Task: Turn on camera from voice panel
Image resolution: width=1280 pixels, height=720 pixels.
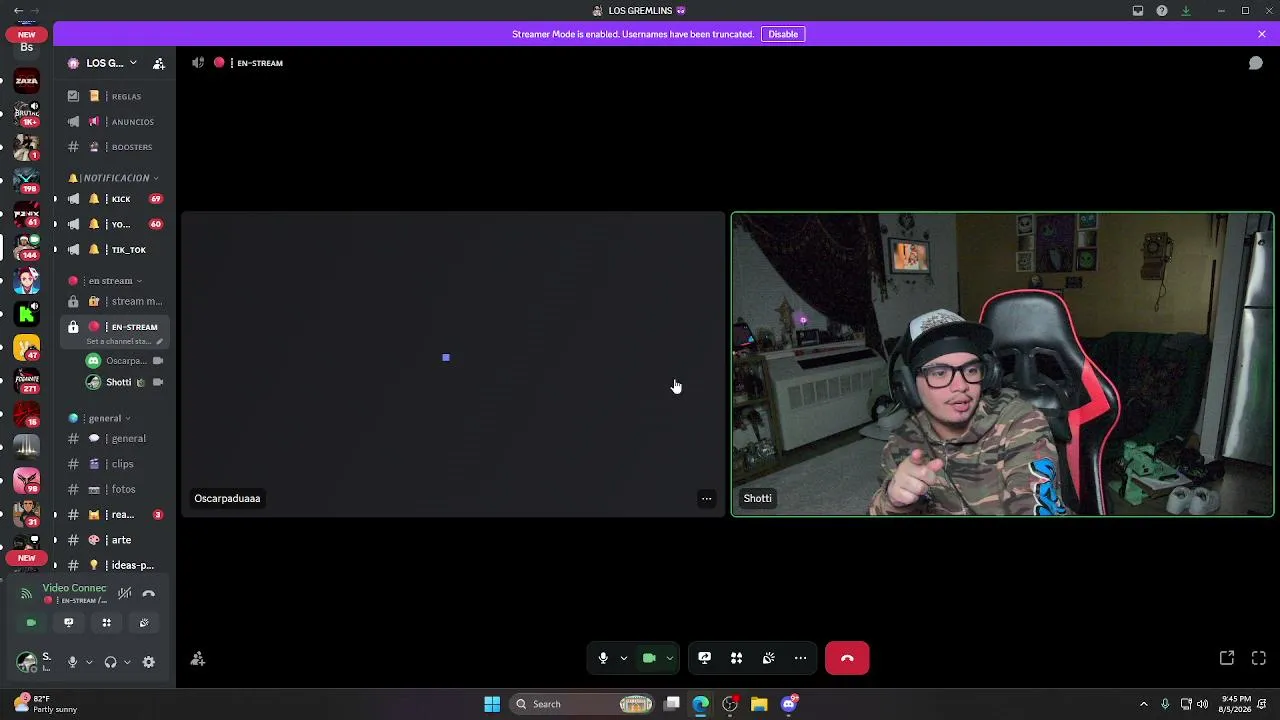Action: coord(31,622)
